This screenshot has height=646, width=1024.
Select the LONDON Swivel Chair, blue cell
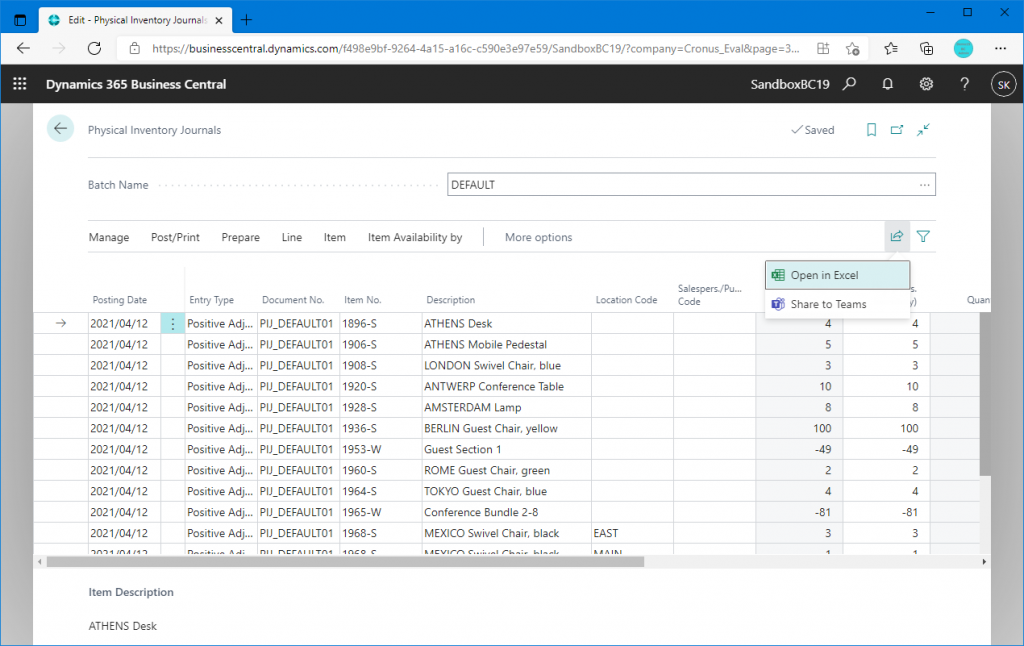[x=507, y=365]
